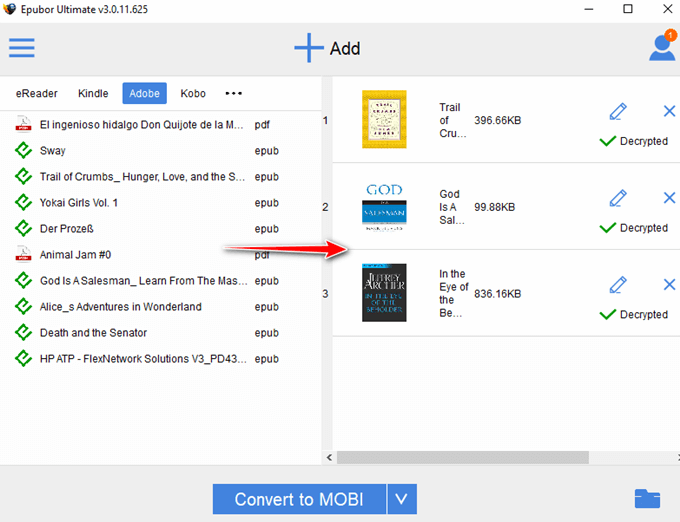Click the Add books button
Viewport: 680px width, 522px height.
[x=327, y=48]
